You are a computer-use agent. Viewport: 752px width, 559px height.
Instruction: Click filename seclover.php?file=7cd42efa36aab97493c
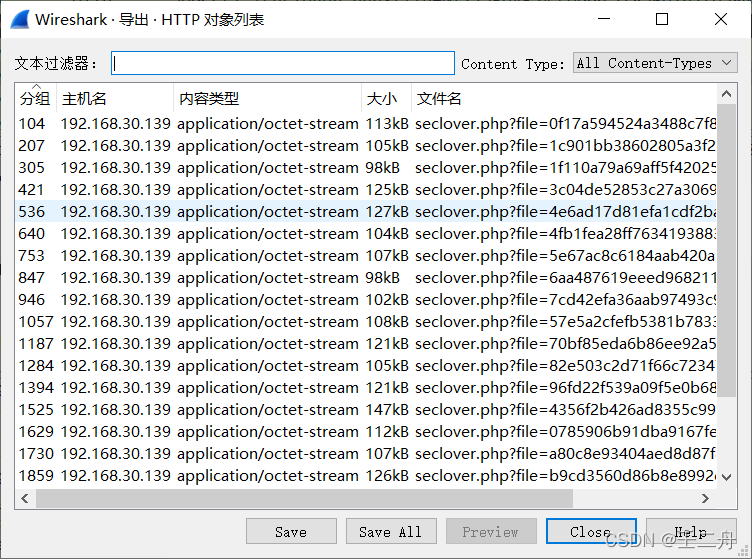[565, 300]
